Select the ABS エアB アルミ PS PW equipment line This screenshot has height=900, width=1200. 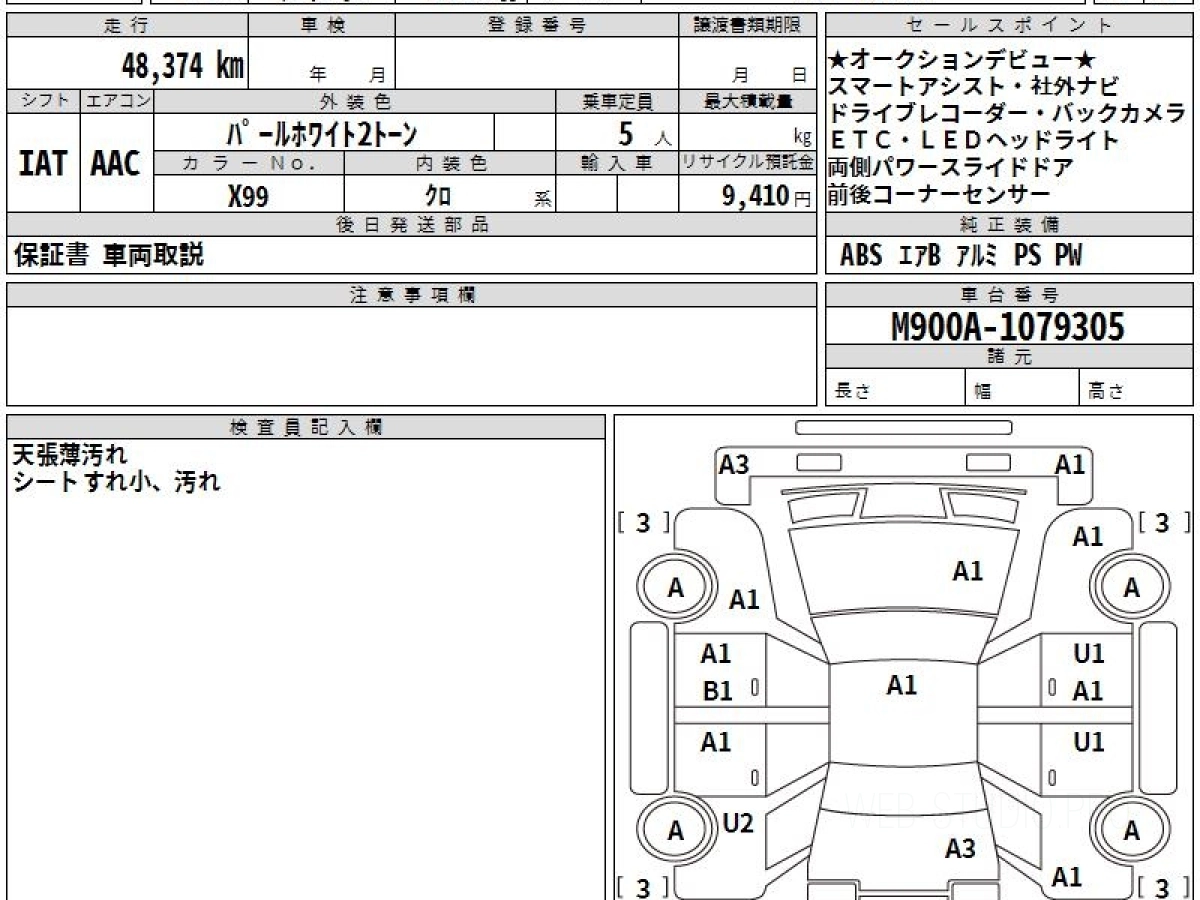(x=960, y=256)
